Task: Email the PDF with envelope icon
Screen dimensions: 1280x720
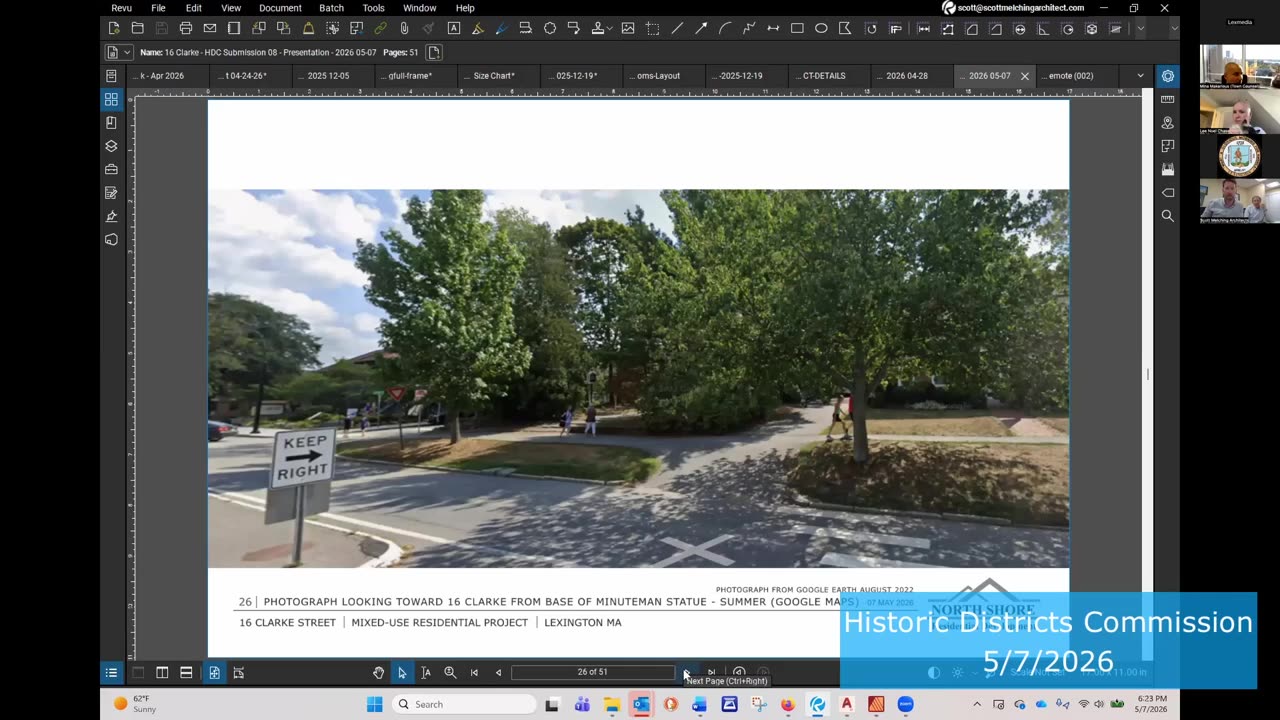Action: click(210, 29)
